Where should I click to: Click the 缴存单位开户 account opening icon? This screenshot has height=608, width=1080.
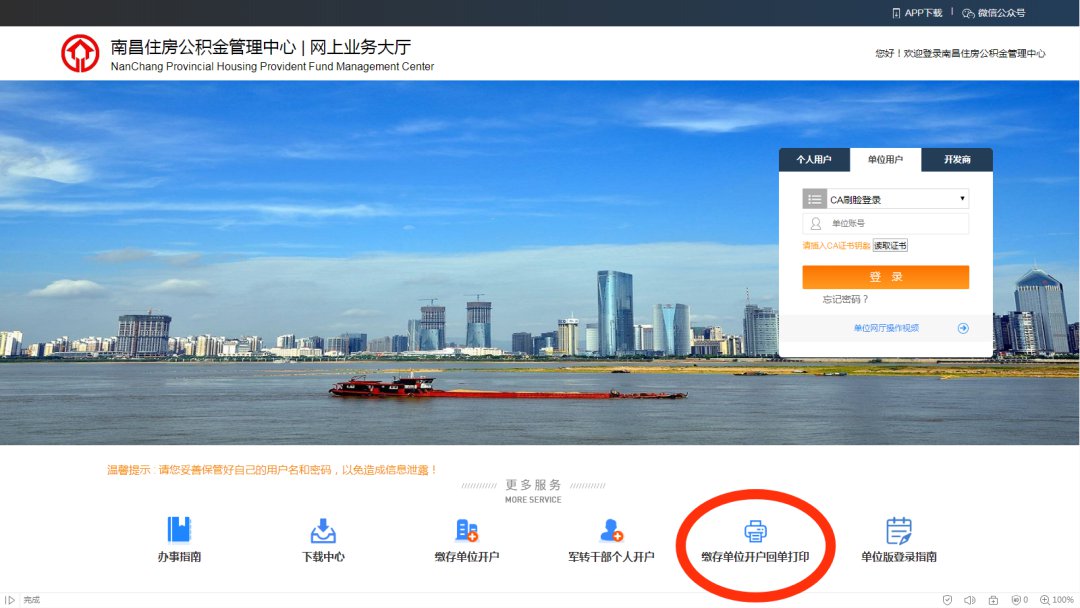467,530
